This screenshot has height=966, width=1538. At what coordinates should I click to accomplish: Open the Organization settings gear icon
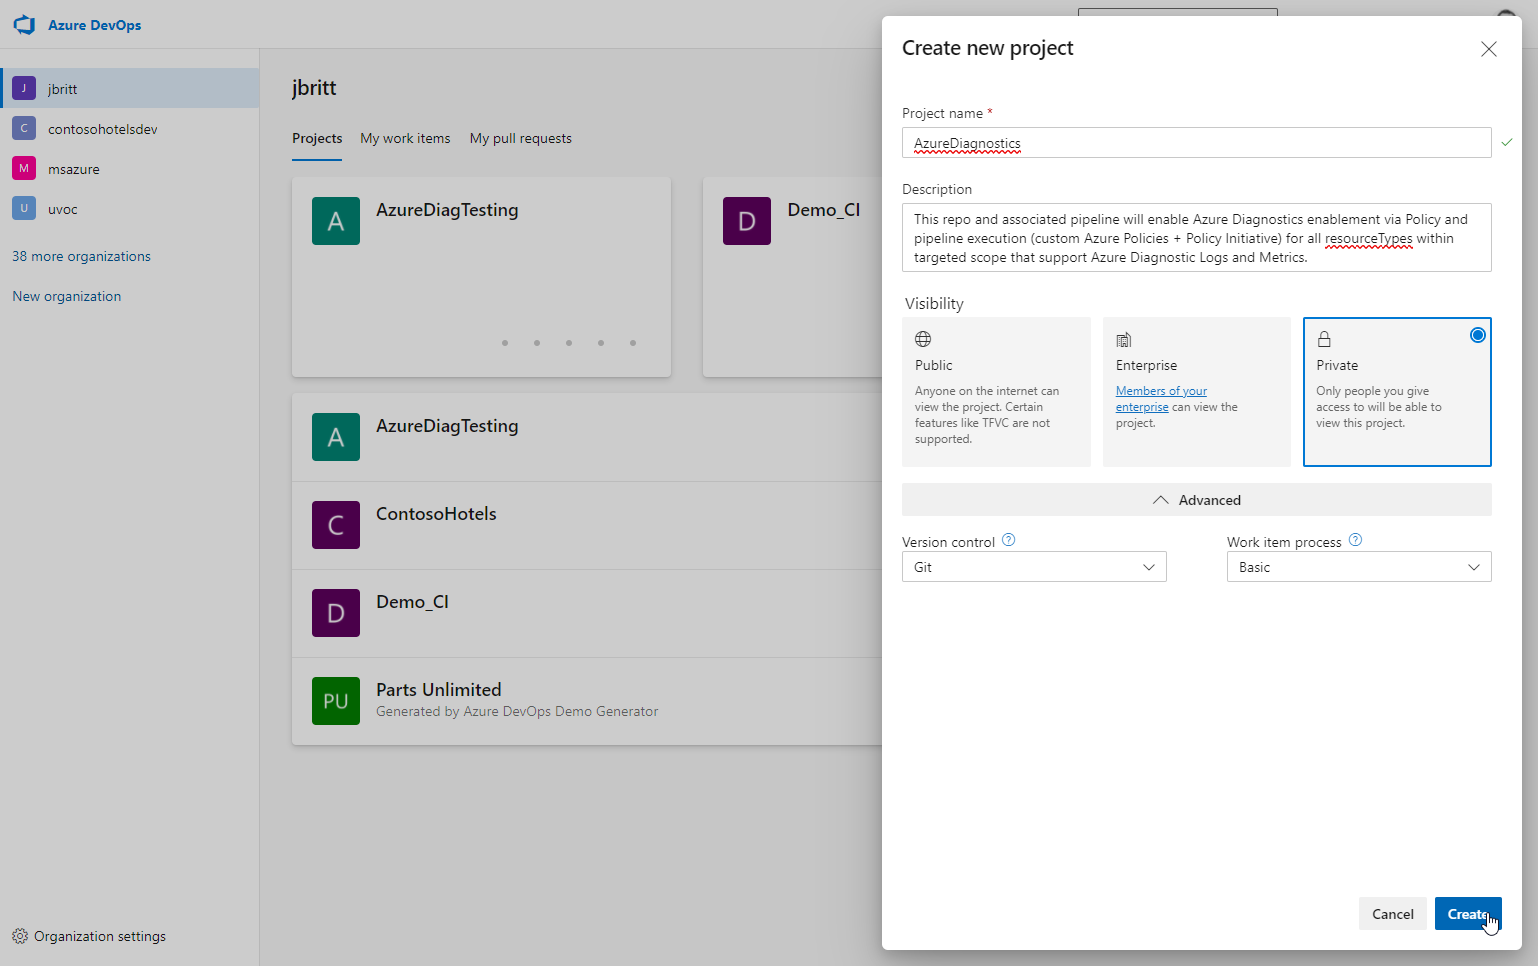point(20,936)
